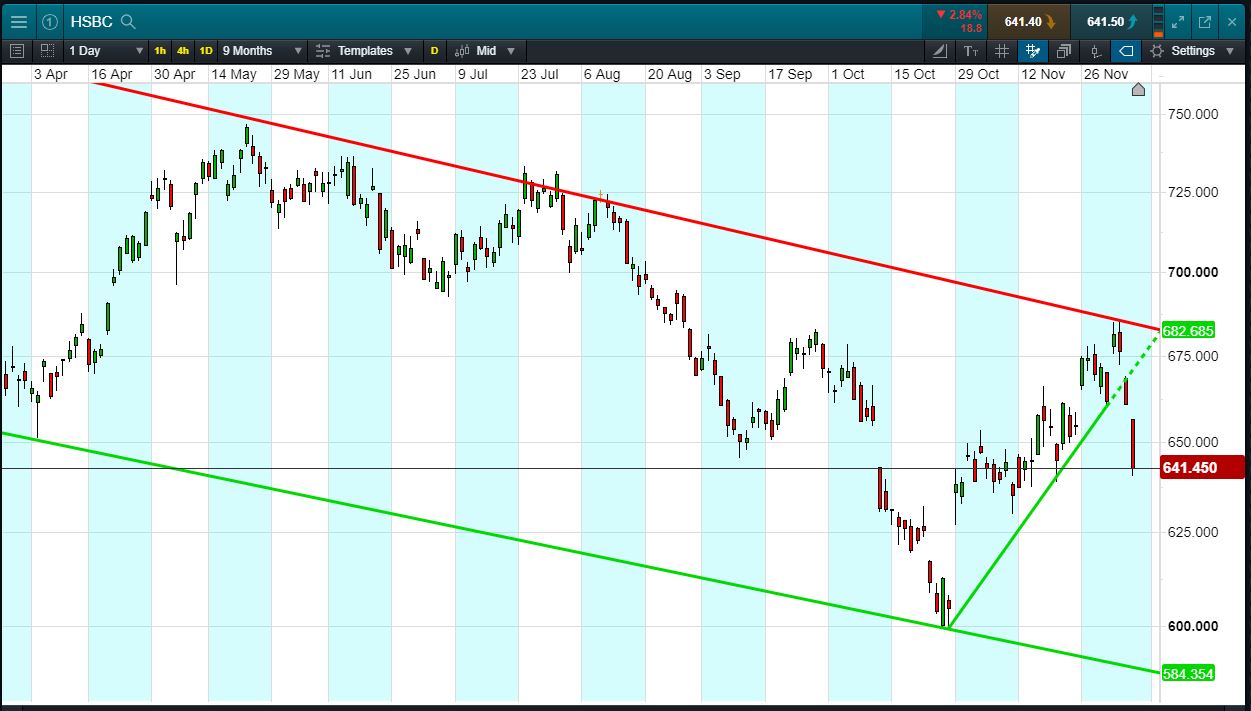The height and width of the screenshot is (711, 1251).
Task: Close the HSBC chart panel
Action: [1231, 21]
